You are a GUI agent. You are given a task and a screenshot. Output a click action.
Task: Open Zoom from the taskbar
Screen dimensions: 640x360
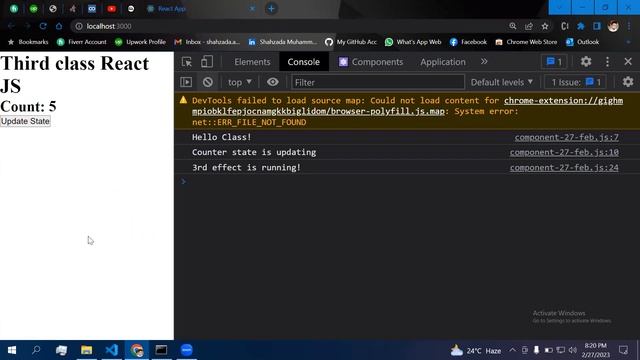click(187, 350)
